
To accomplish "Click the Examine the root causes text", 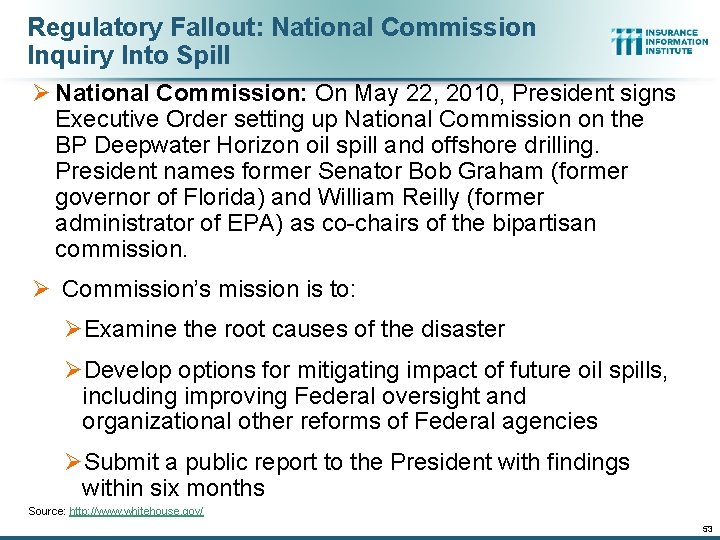I will click(295, 329).
